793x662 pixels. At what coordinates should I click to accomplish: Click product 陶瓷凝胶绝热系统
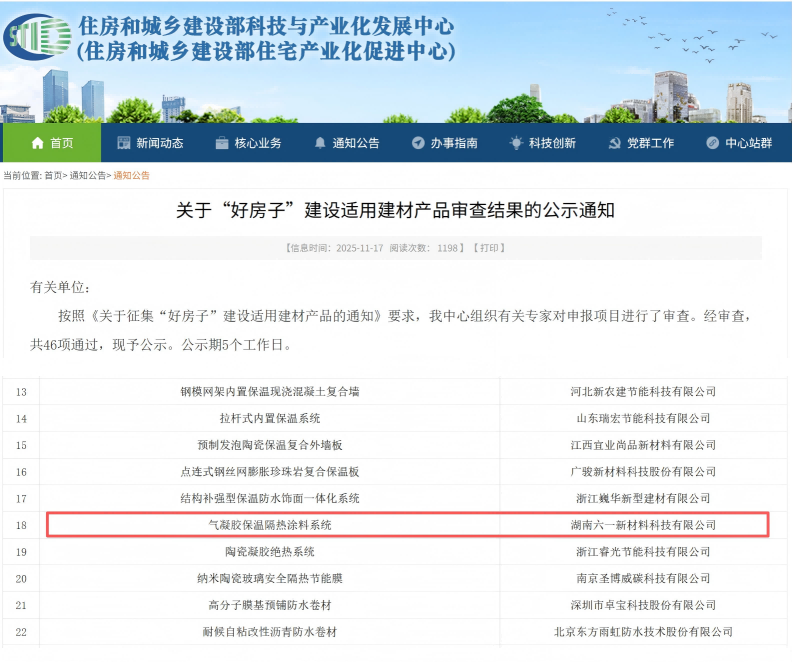[270, 552]
